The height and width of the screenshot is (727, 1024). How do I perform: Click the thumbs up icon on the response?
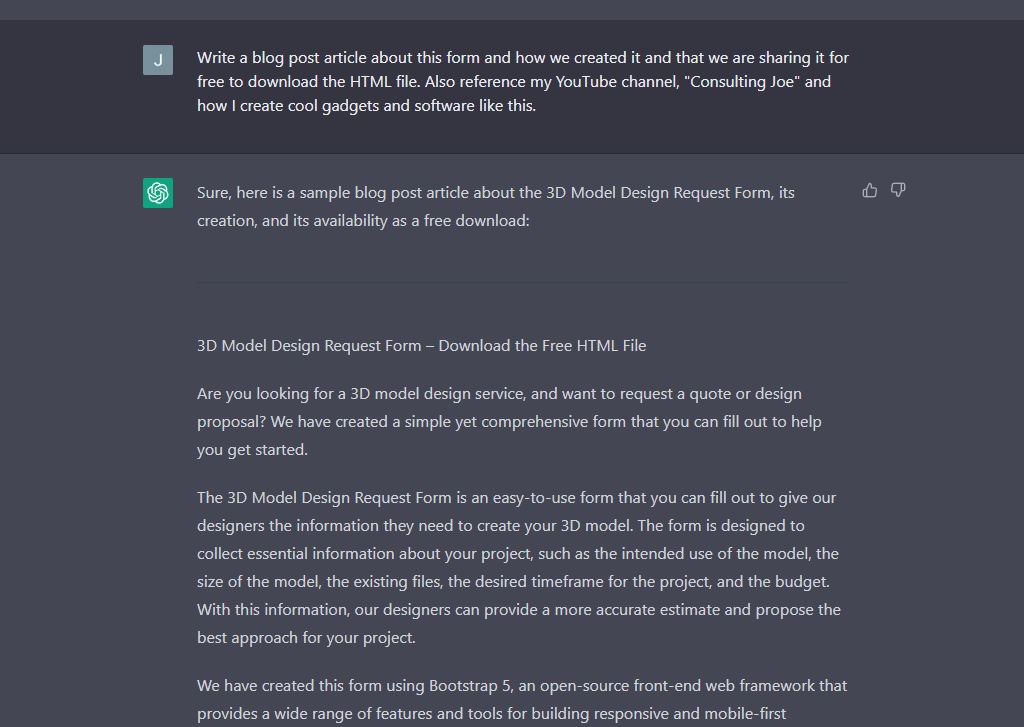869,190
